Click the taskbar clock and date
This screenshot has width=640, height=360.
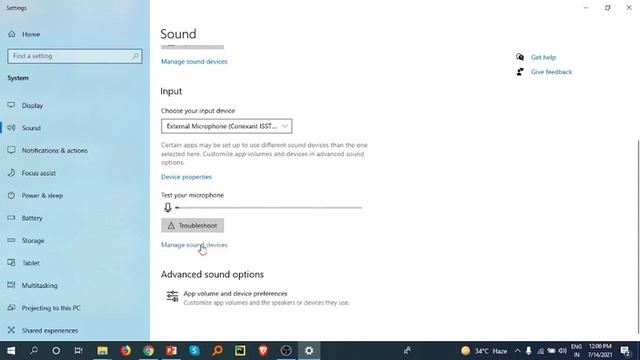point(600,351)
